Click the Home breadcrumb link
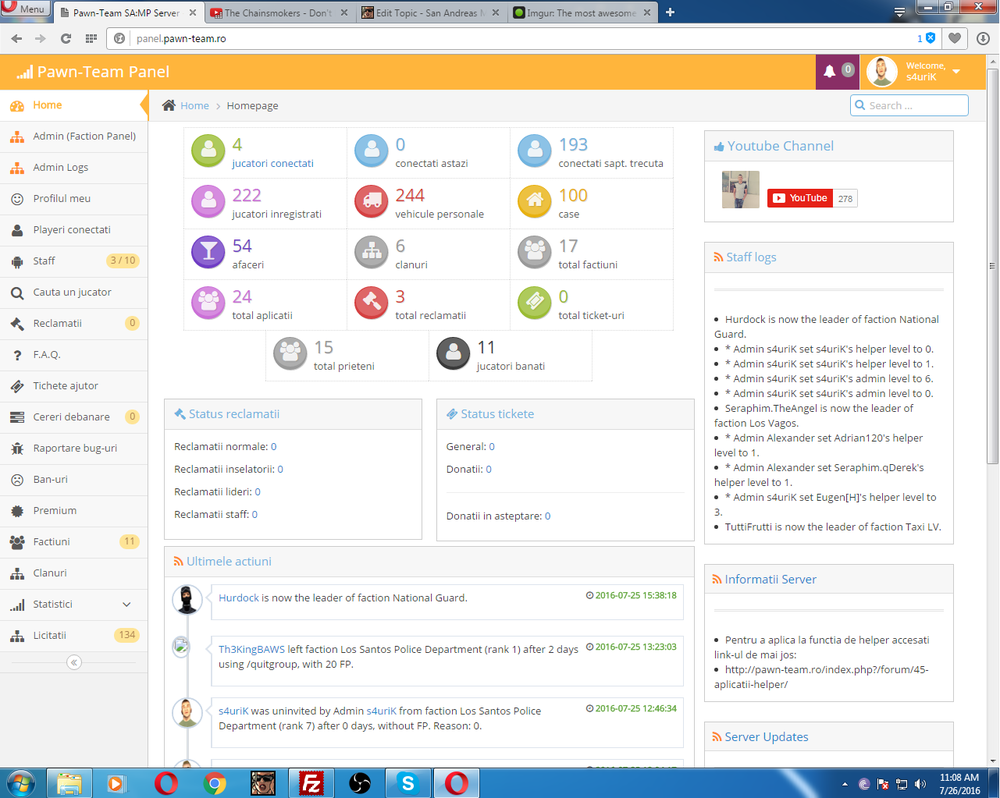1000x798 pixels. click(x=195, y=106)
